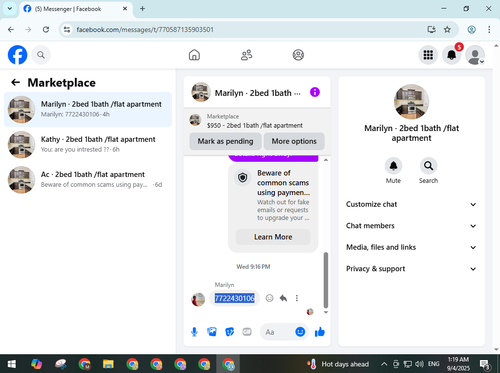Open the nine-dot Menu grid icon

[x=428, y=55]
